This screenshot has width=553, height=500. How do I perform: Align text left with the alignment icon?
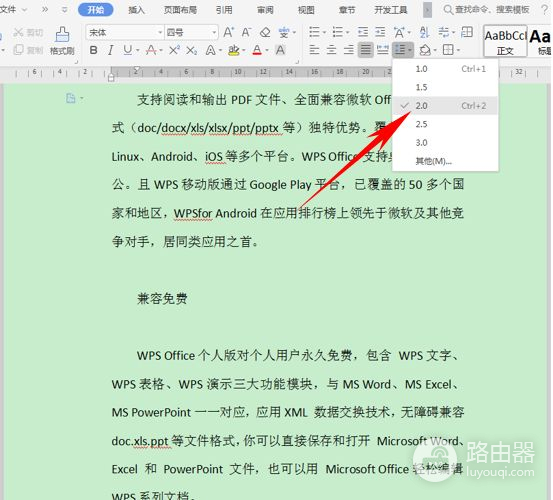tap(314, 50)
